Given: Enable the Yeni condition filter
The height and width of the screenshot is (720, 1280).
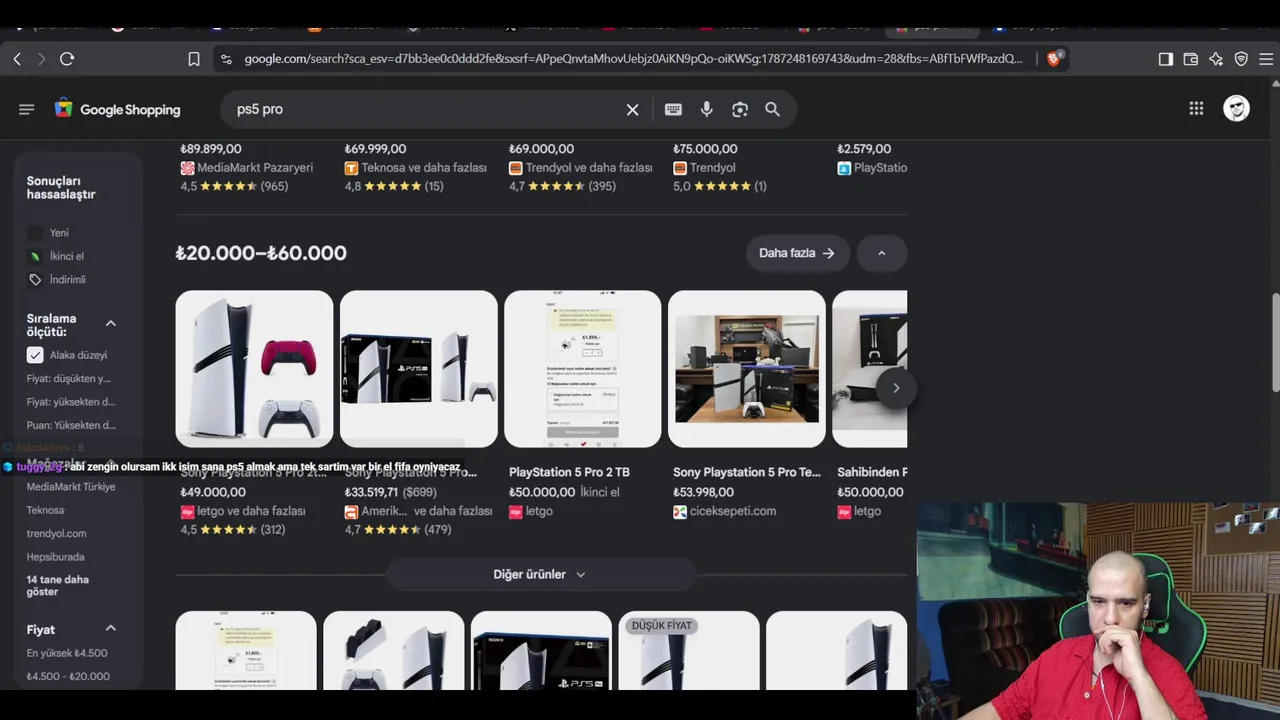Looking at the screenshot, I should pyautogui.click(x=59, y=233).
